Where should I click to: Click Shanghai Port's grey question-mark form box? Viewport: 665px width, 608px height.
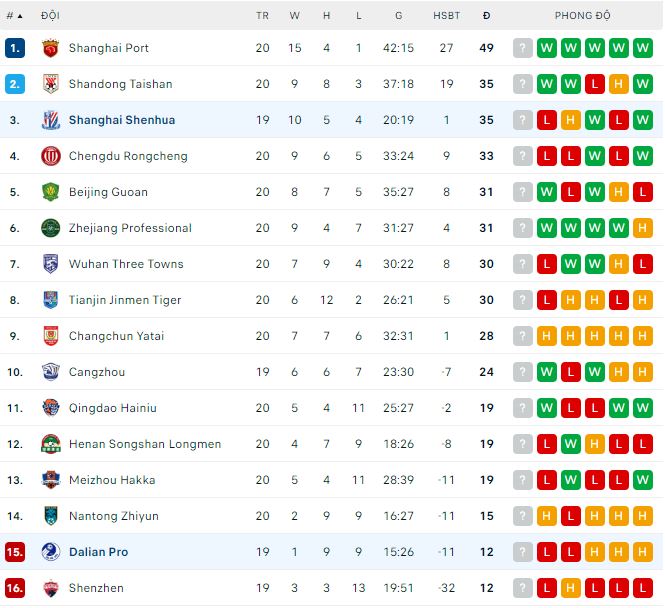point(523,48)
